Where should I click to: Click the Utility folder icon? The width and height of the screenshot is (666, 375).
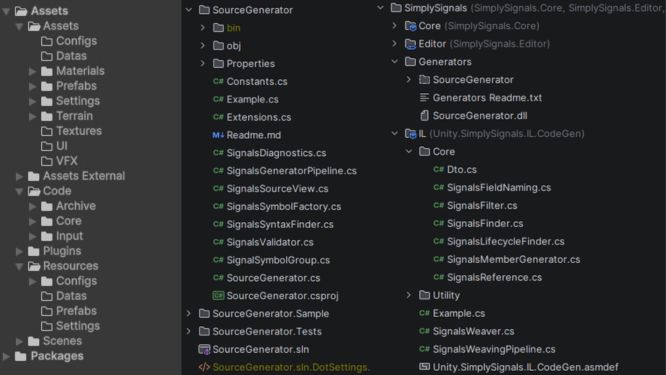[424, 295]
